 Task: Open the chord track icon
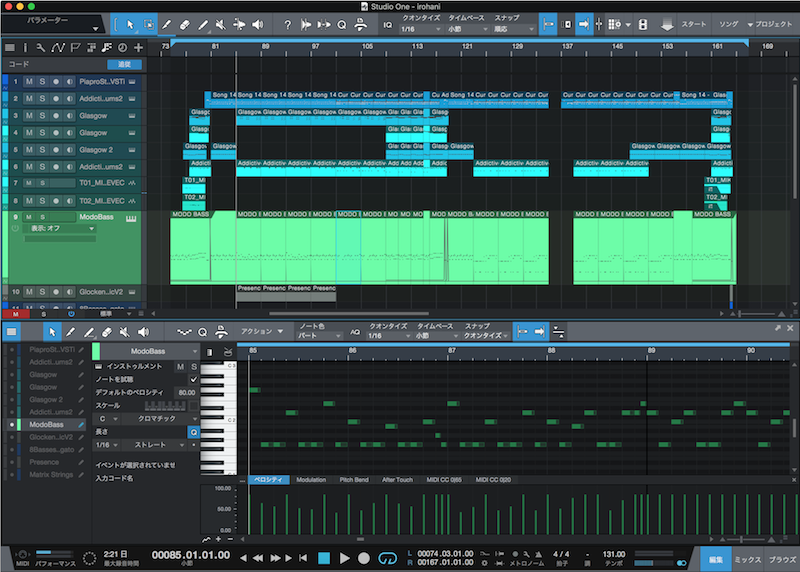click(x=107, y=47)
